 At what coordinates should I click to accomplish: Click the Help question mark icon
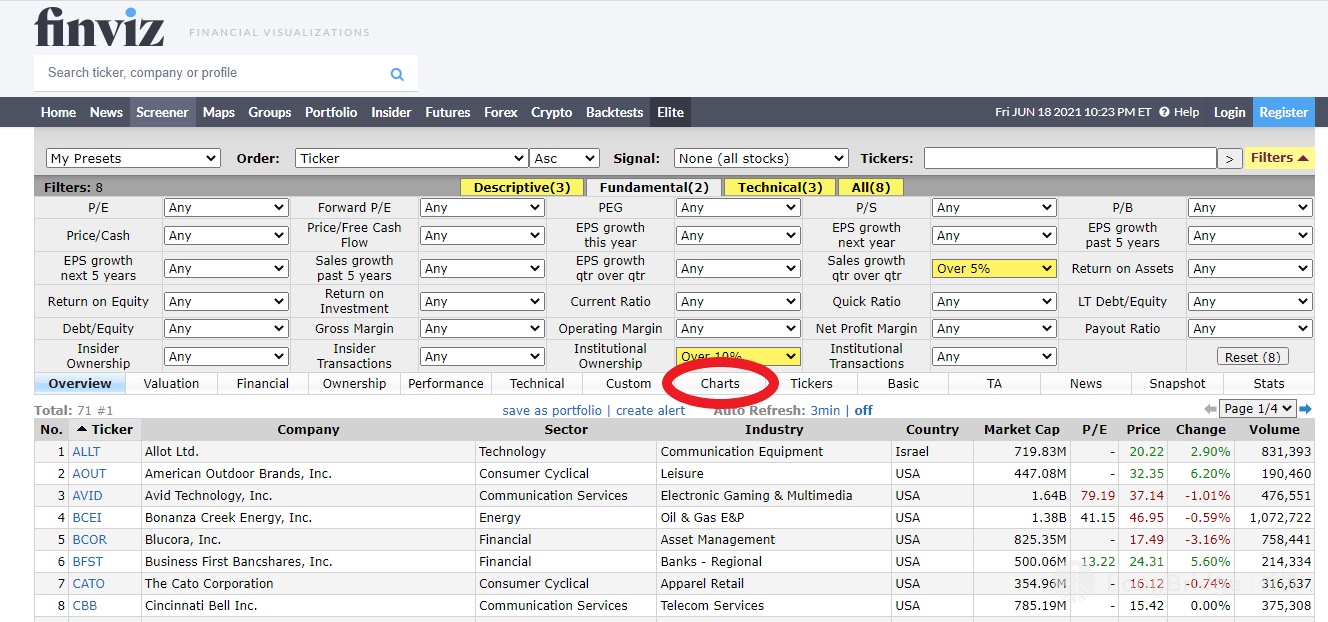tap(1164, 112)
